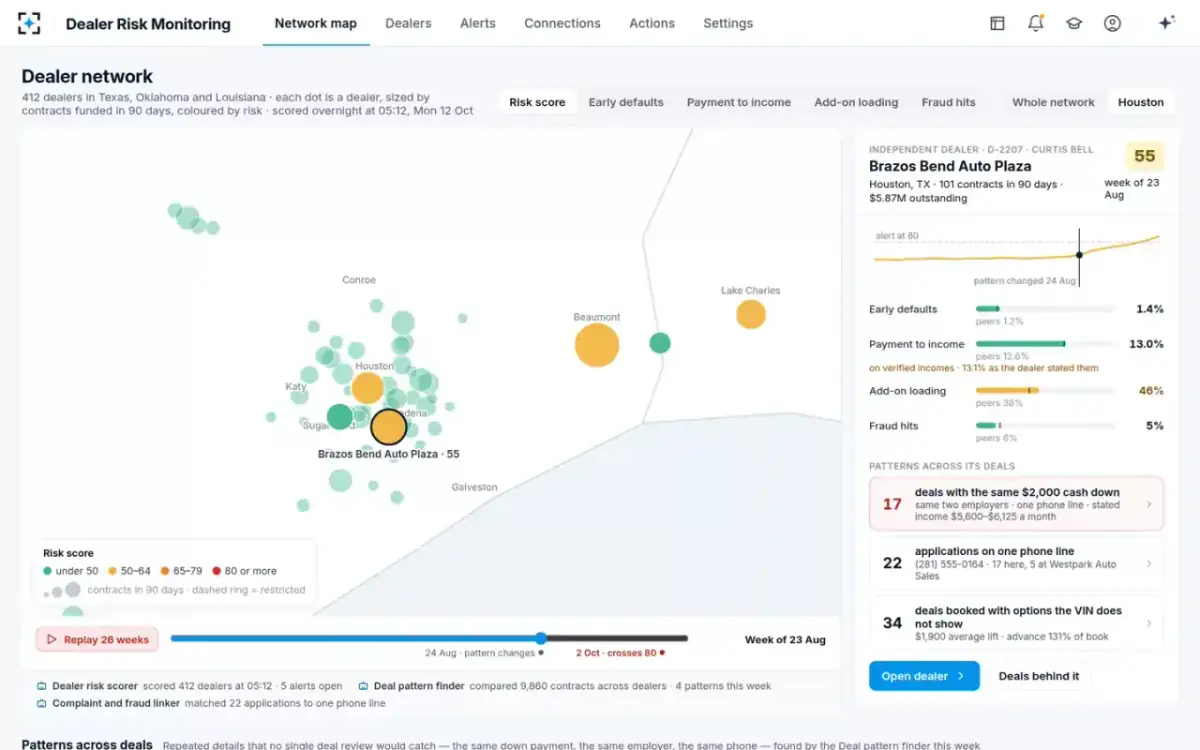The width and height of the screenshot is (1200, 750).
Task: Click the Complaint and fraud linker agent icon
Action: click(42, 703)
